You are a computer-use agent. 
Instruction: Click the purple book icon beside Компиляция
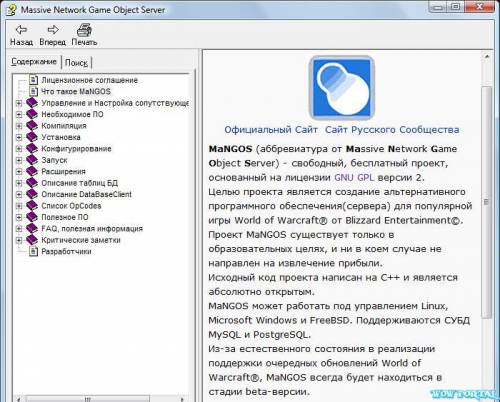(32, 126)
